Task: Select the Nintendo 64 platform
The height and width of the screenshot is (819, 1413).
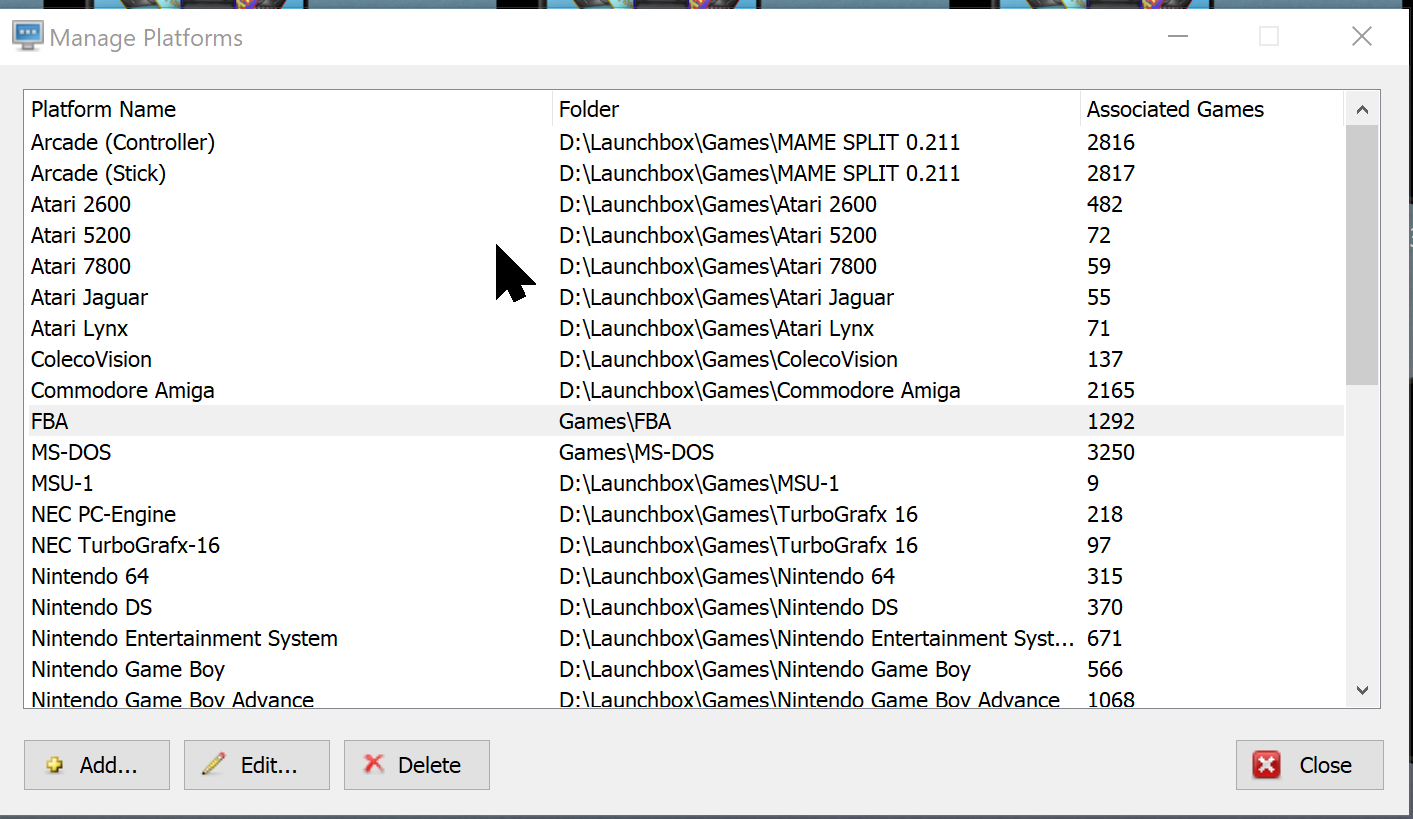Action: [x=684, y=576]
